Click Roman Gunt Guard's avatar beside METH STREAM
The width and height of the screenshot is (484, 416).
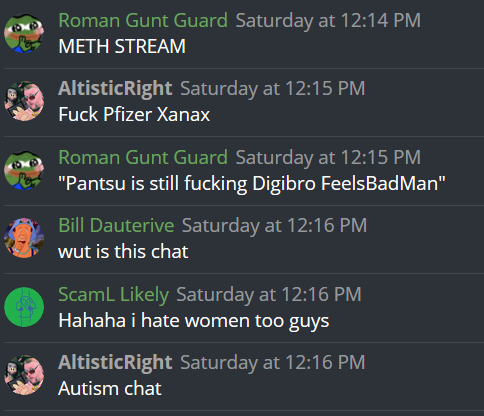[24, 33]
